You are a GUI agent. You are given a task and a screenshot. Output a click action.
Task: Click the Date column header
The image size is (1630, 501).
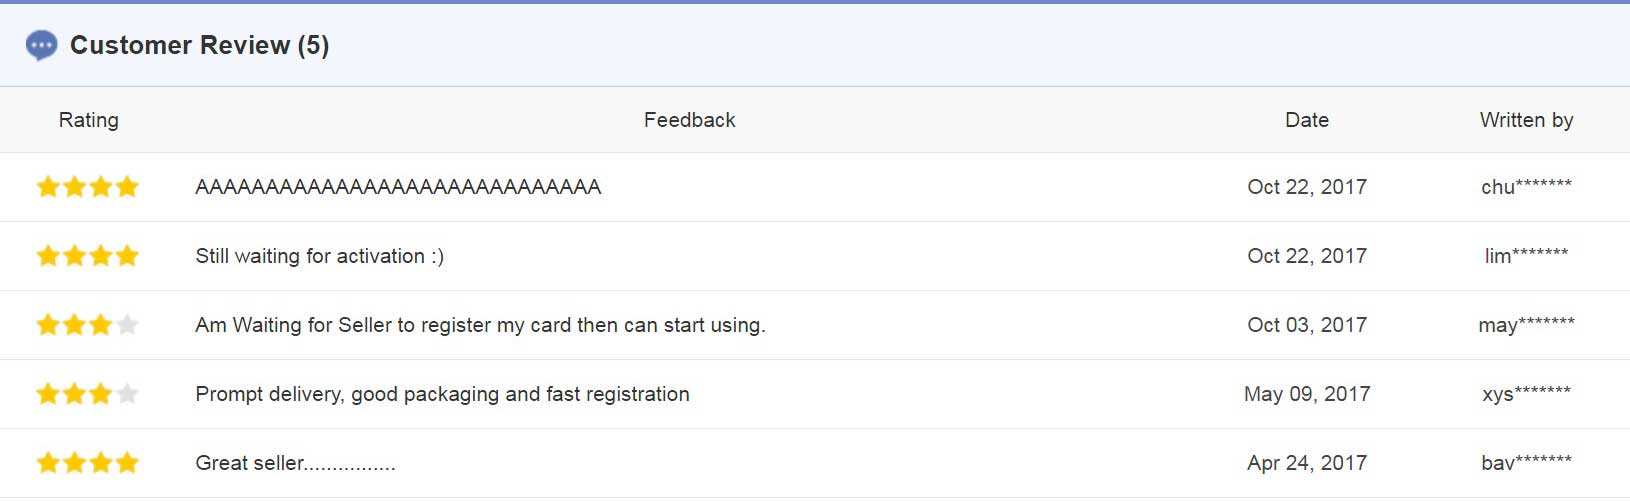tap(1307, 120)
